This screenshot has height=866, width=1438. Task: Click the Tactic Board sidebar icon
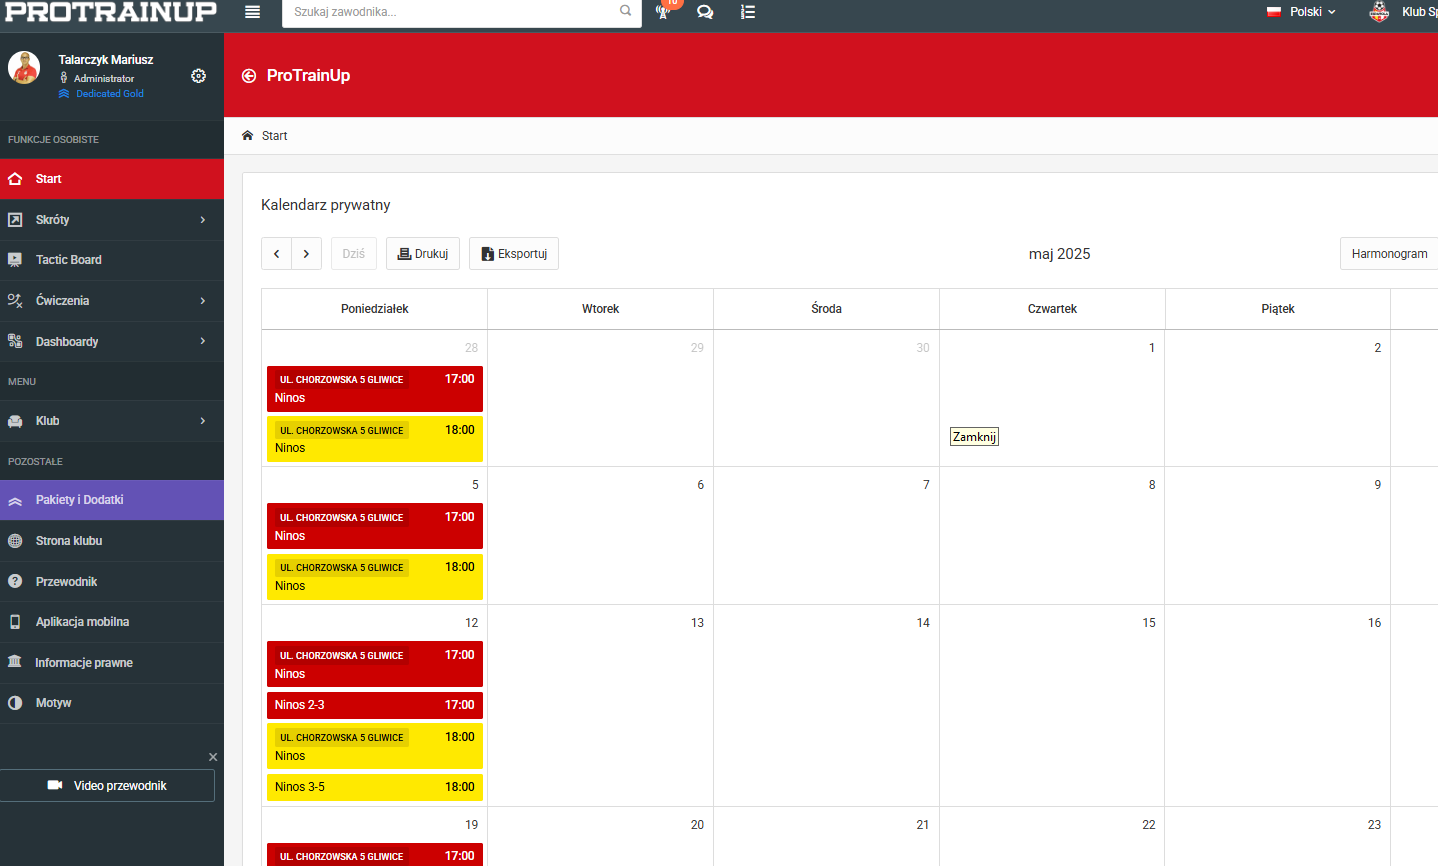(x=15, y=260)
